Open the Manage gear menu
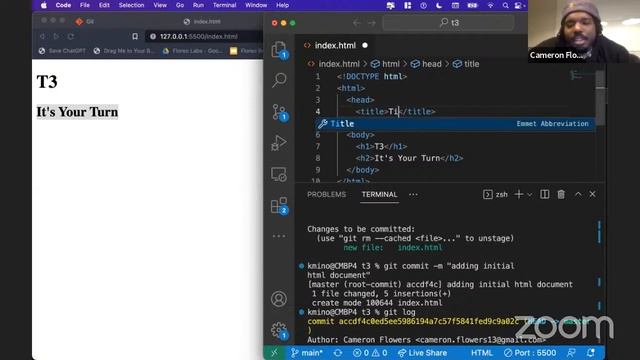The image size is (640, 360). coord(279,330)
